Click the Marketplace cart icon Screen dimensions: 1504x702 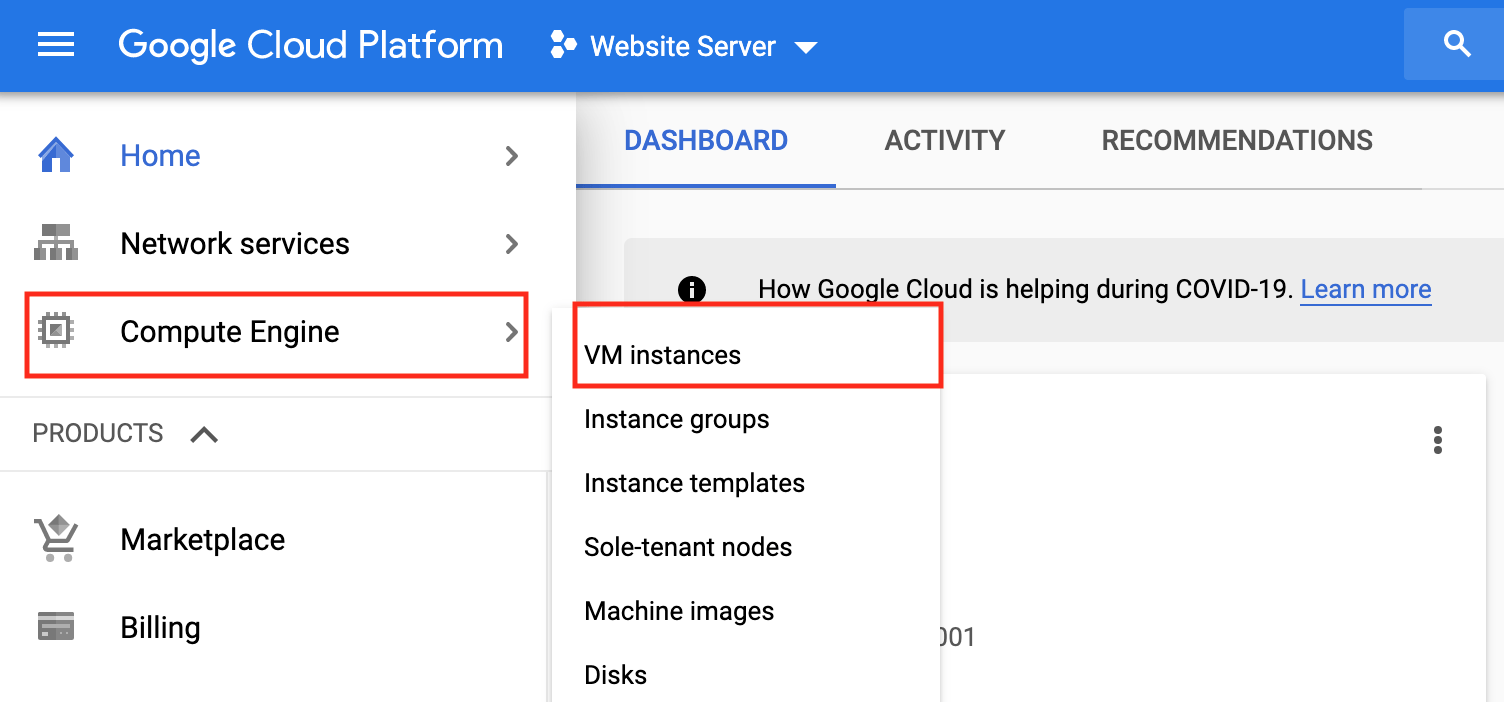coord(56,539)
